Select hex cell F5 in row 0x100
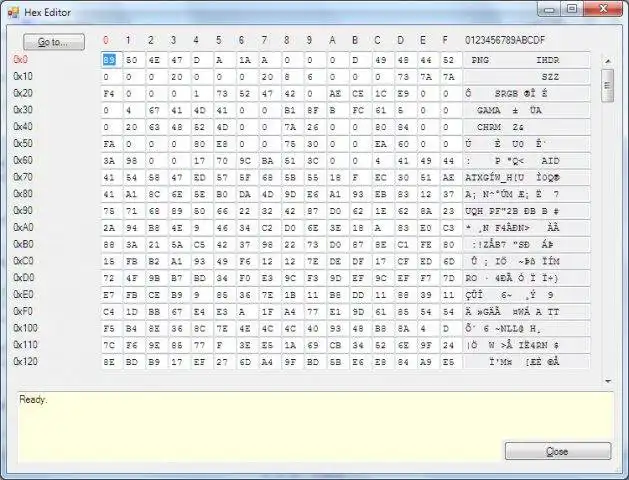Image resolution: width=629 pixels, height=480 pixels. [x=110, y=329]
